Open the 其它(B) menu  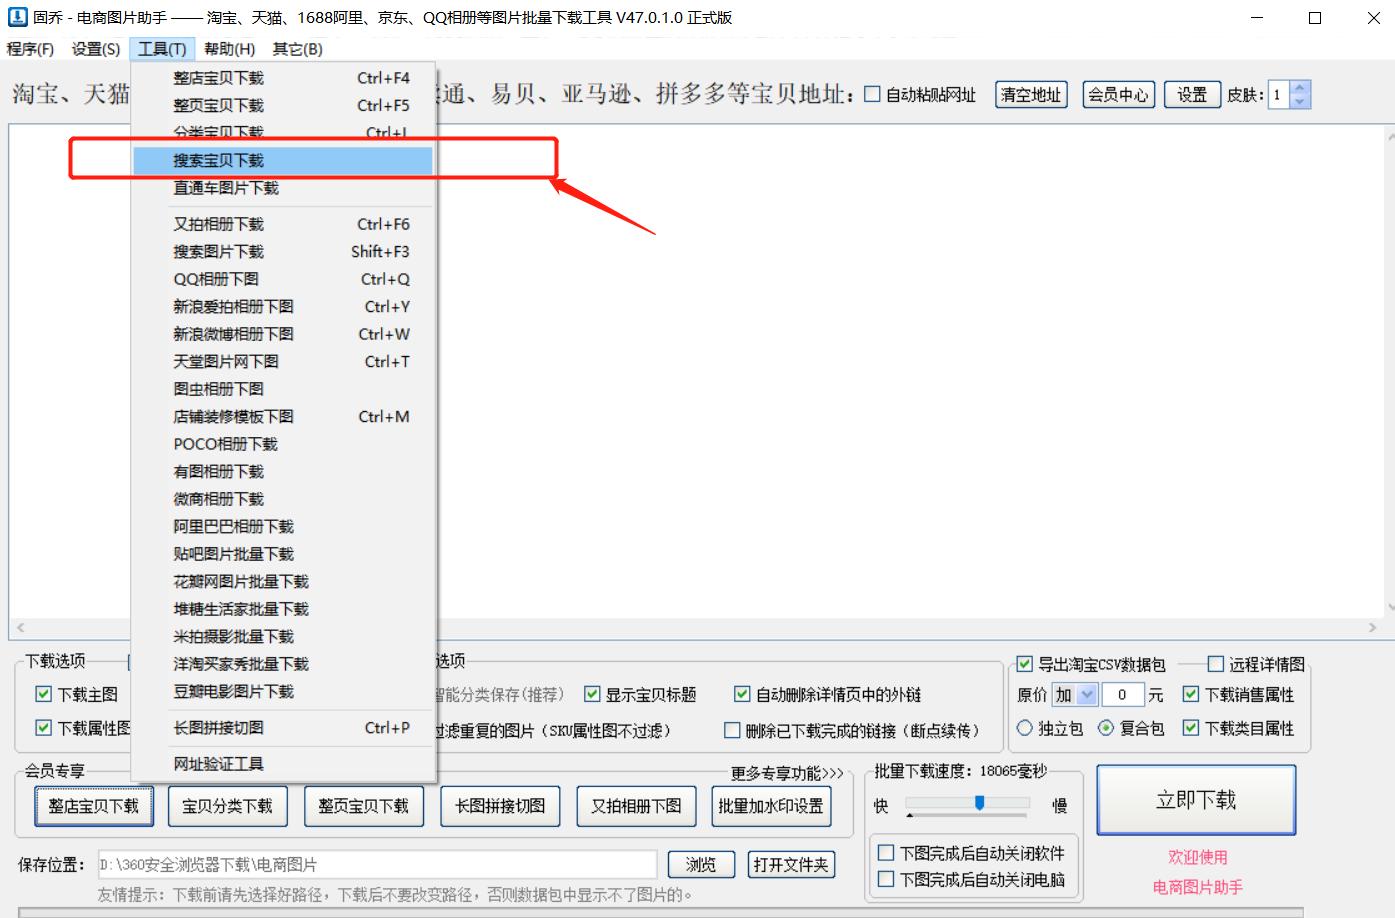pyautogui.click(x=297, y=48)
